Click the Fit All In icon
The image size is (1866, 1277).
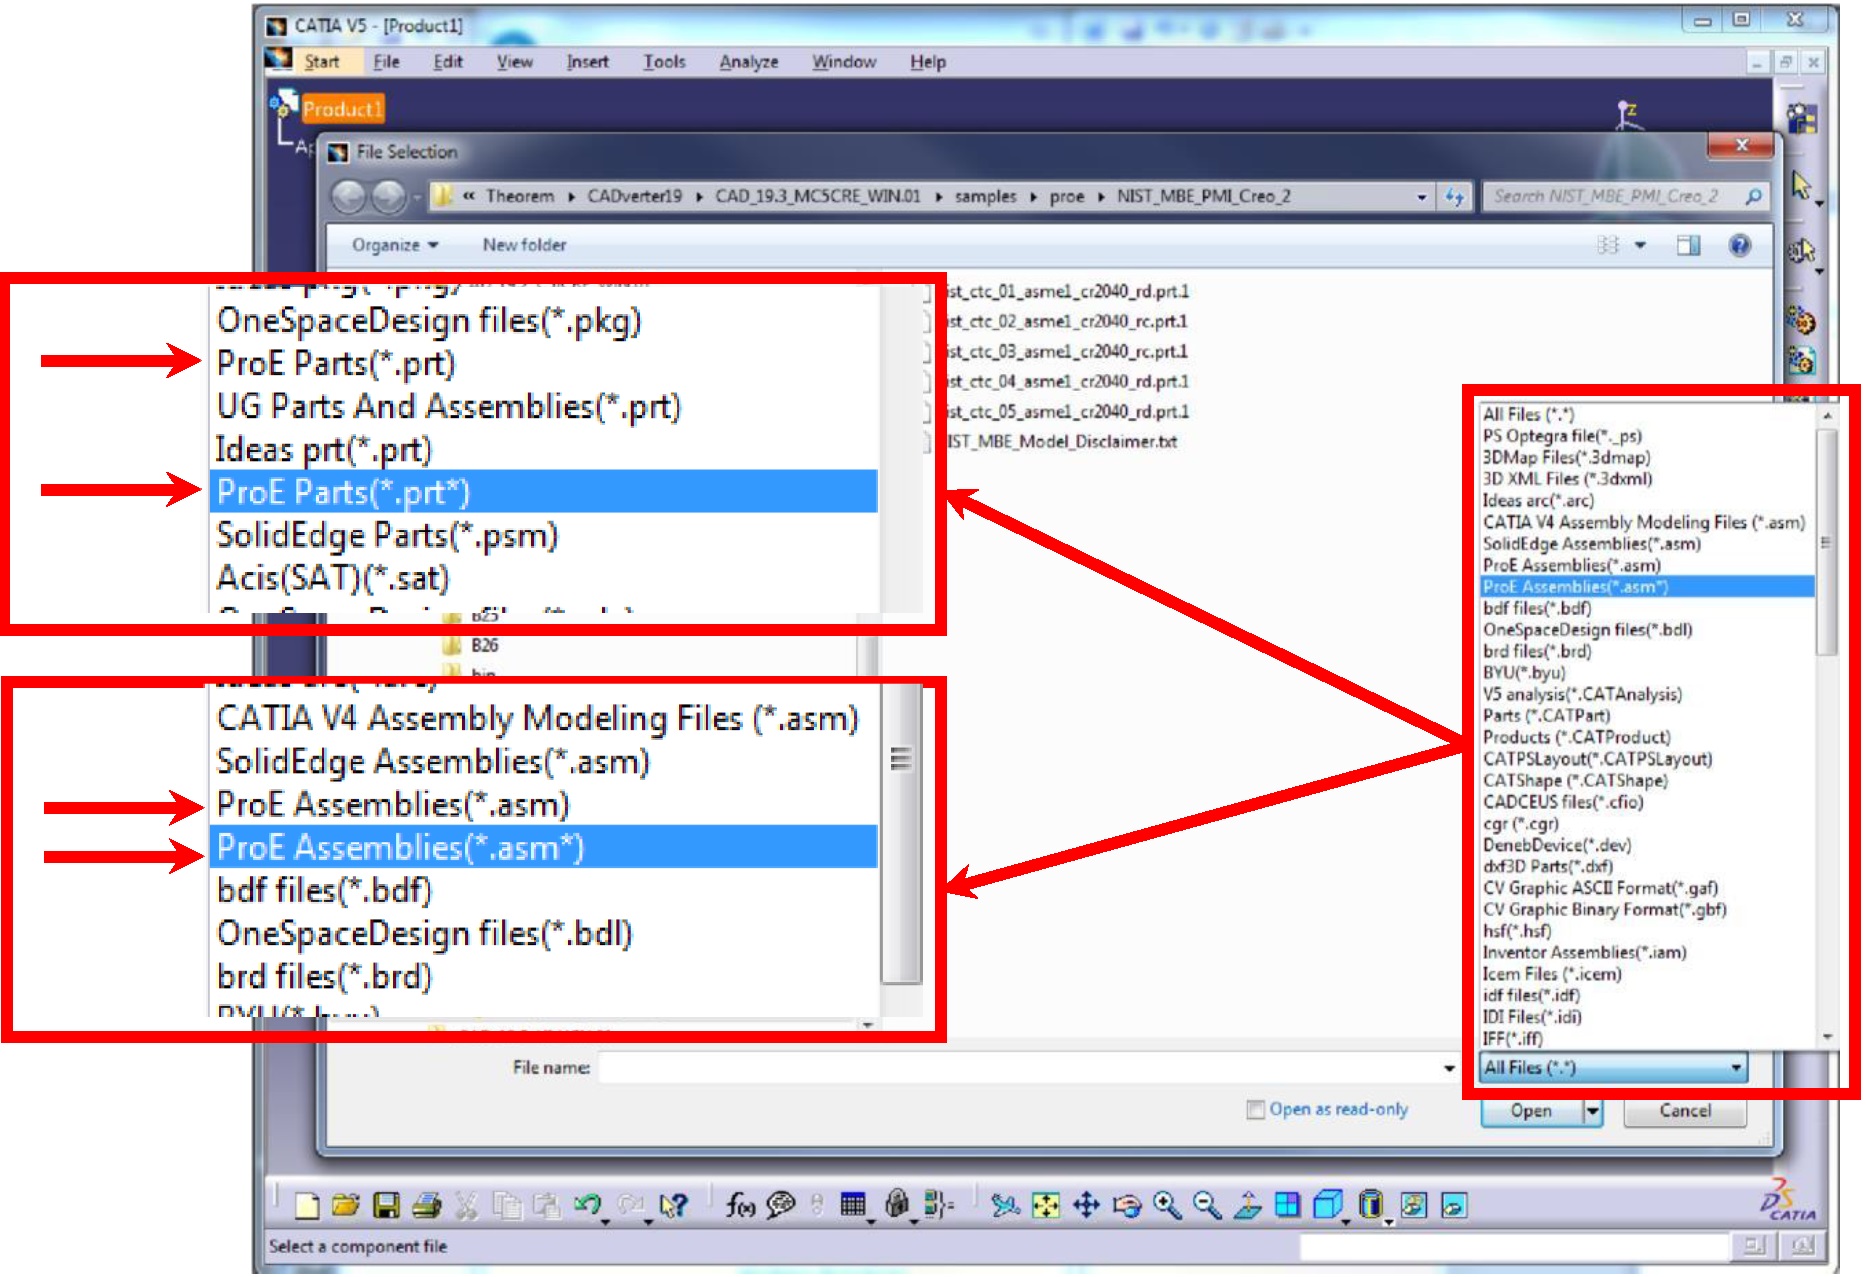pos(1046,1206)
